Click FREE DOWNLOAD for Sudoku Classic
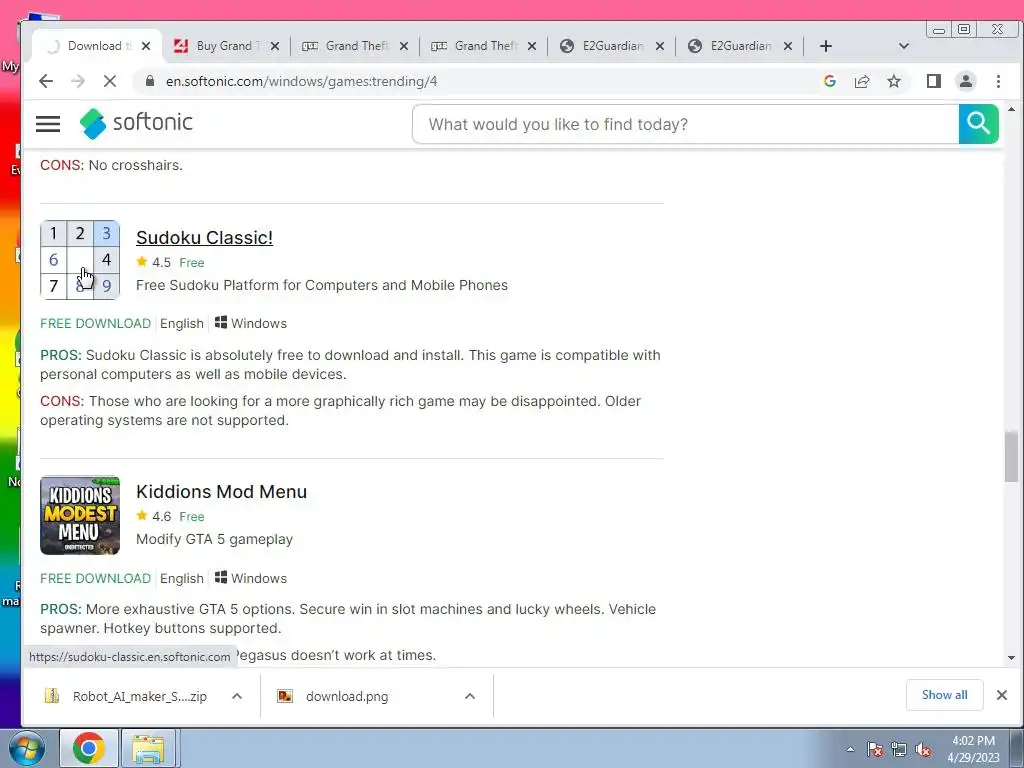The image size is (1024, 768). pos(95,323)
